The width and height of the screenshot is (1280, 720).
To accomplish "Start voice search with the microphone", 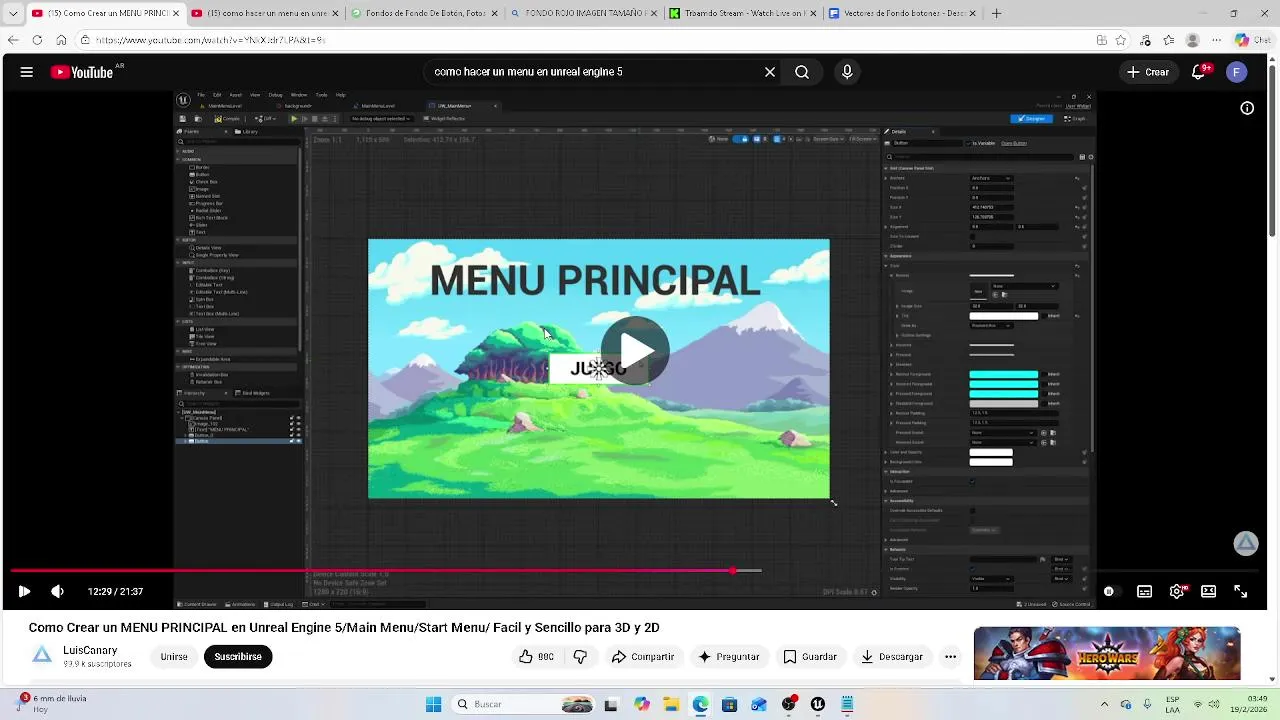I will pos(847,72).
